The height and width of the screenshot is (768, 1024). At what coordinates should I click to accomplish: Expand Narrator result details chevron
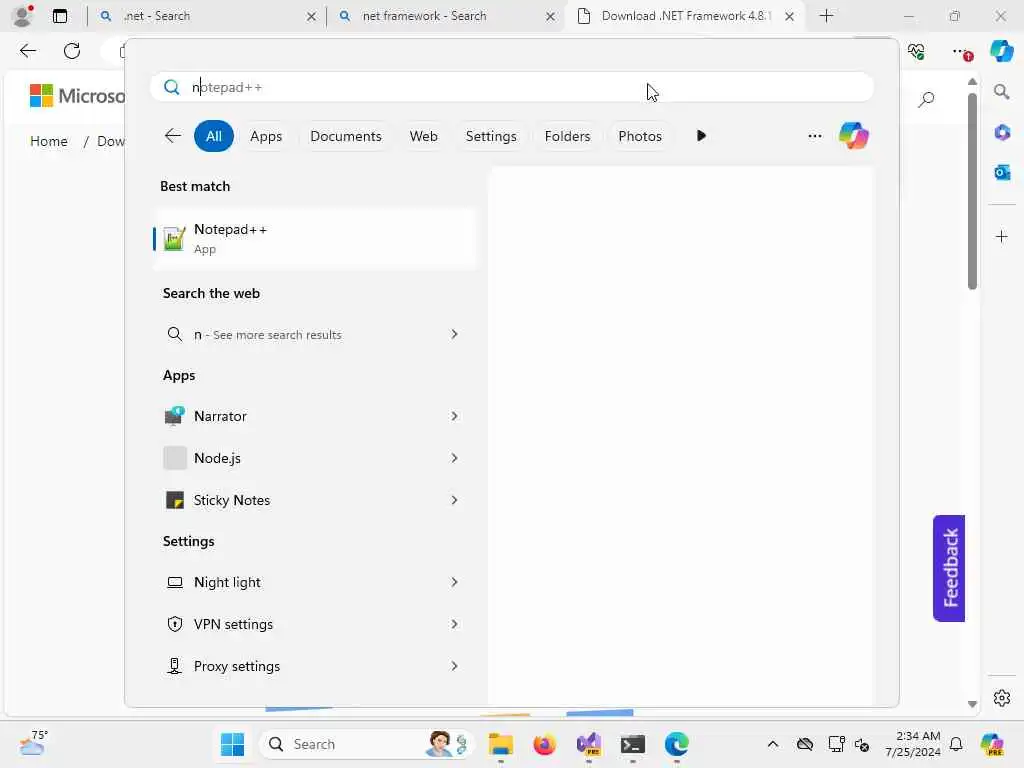455,416
